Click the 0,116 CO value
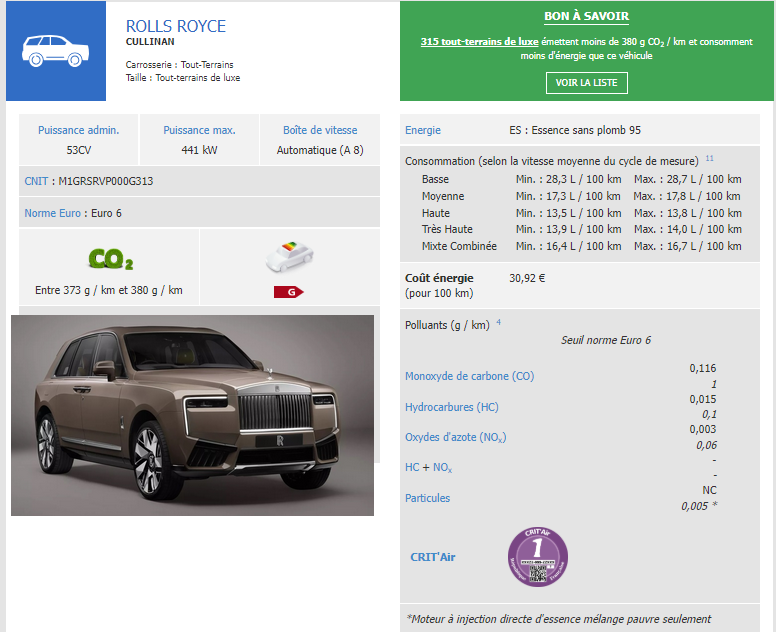776x632 pixels. tap(703, 368)
